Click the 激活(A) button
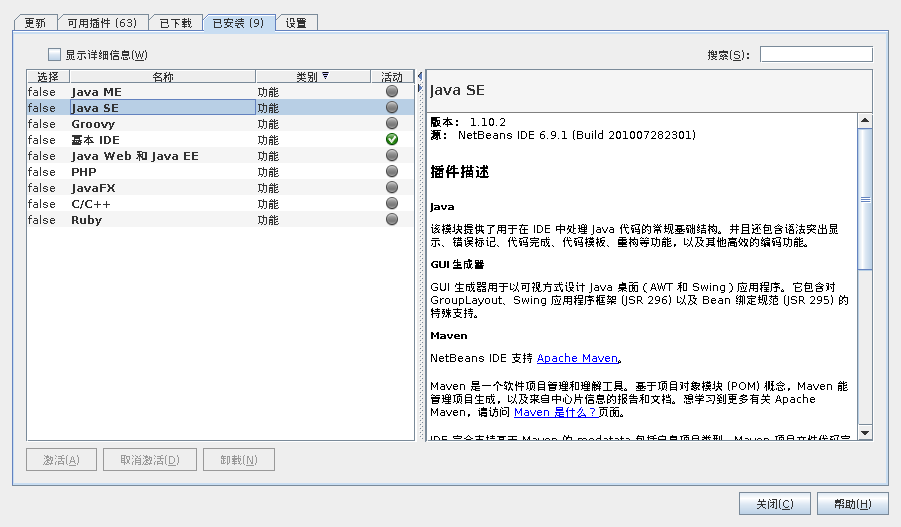 pyautogui.click(x=61, y=460)
